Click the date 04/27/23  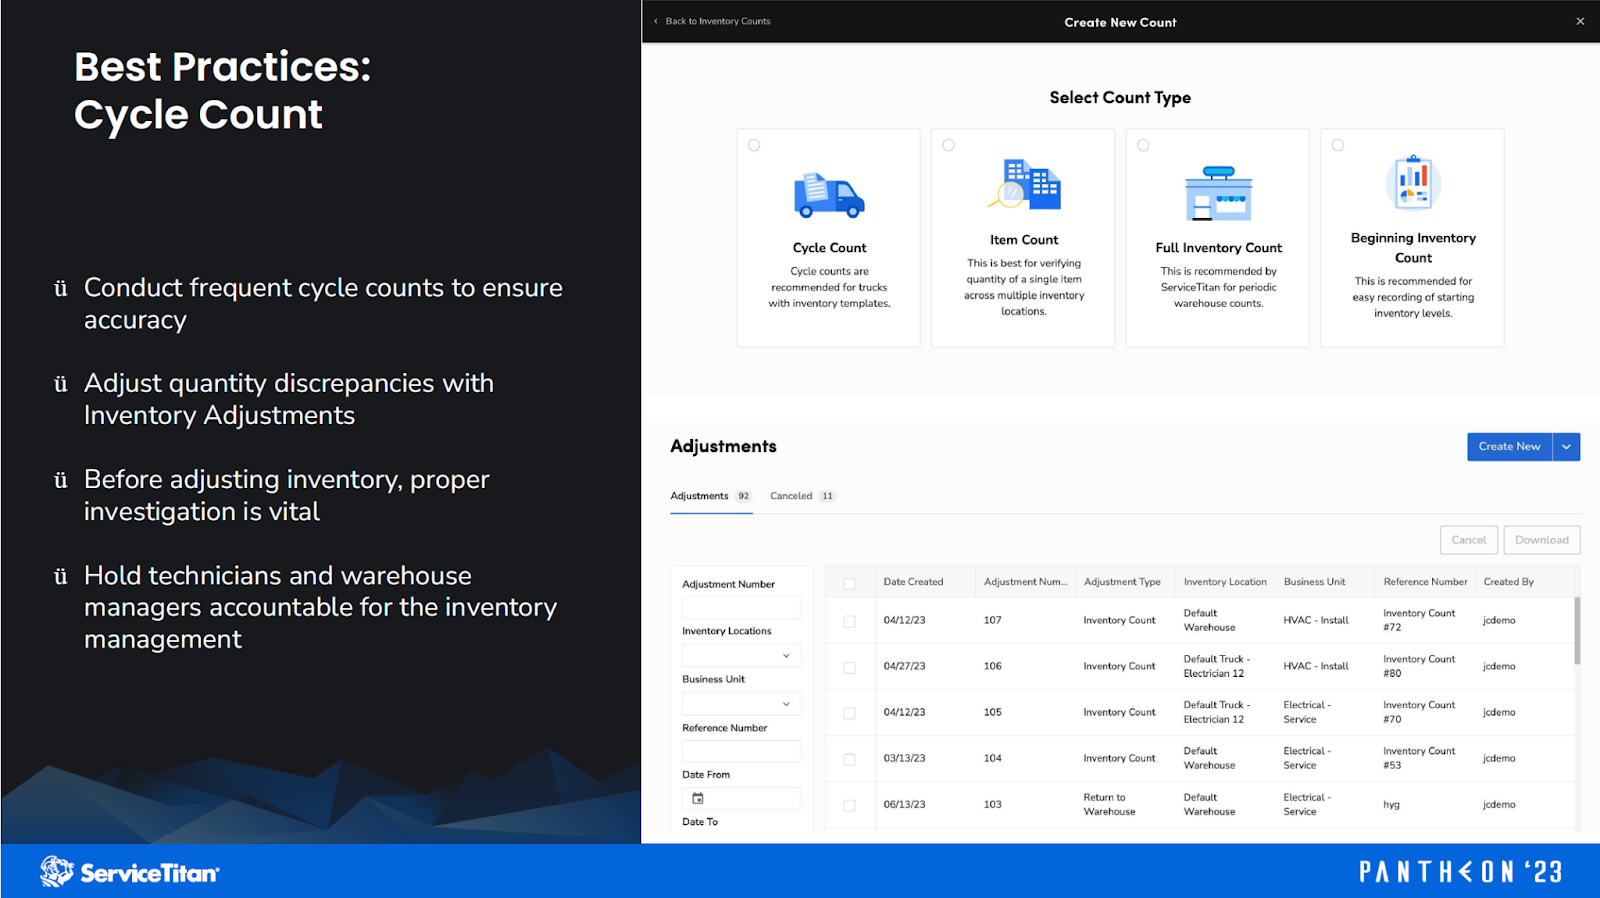pyautogui.click(x=904, y=666)
